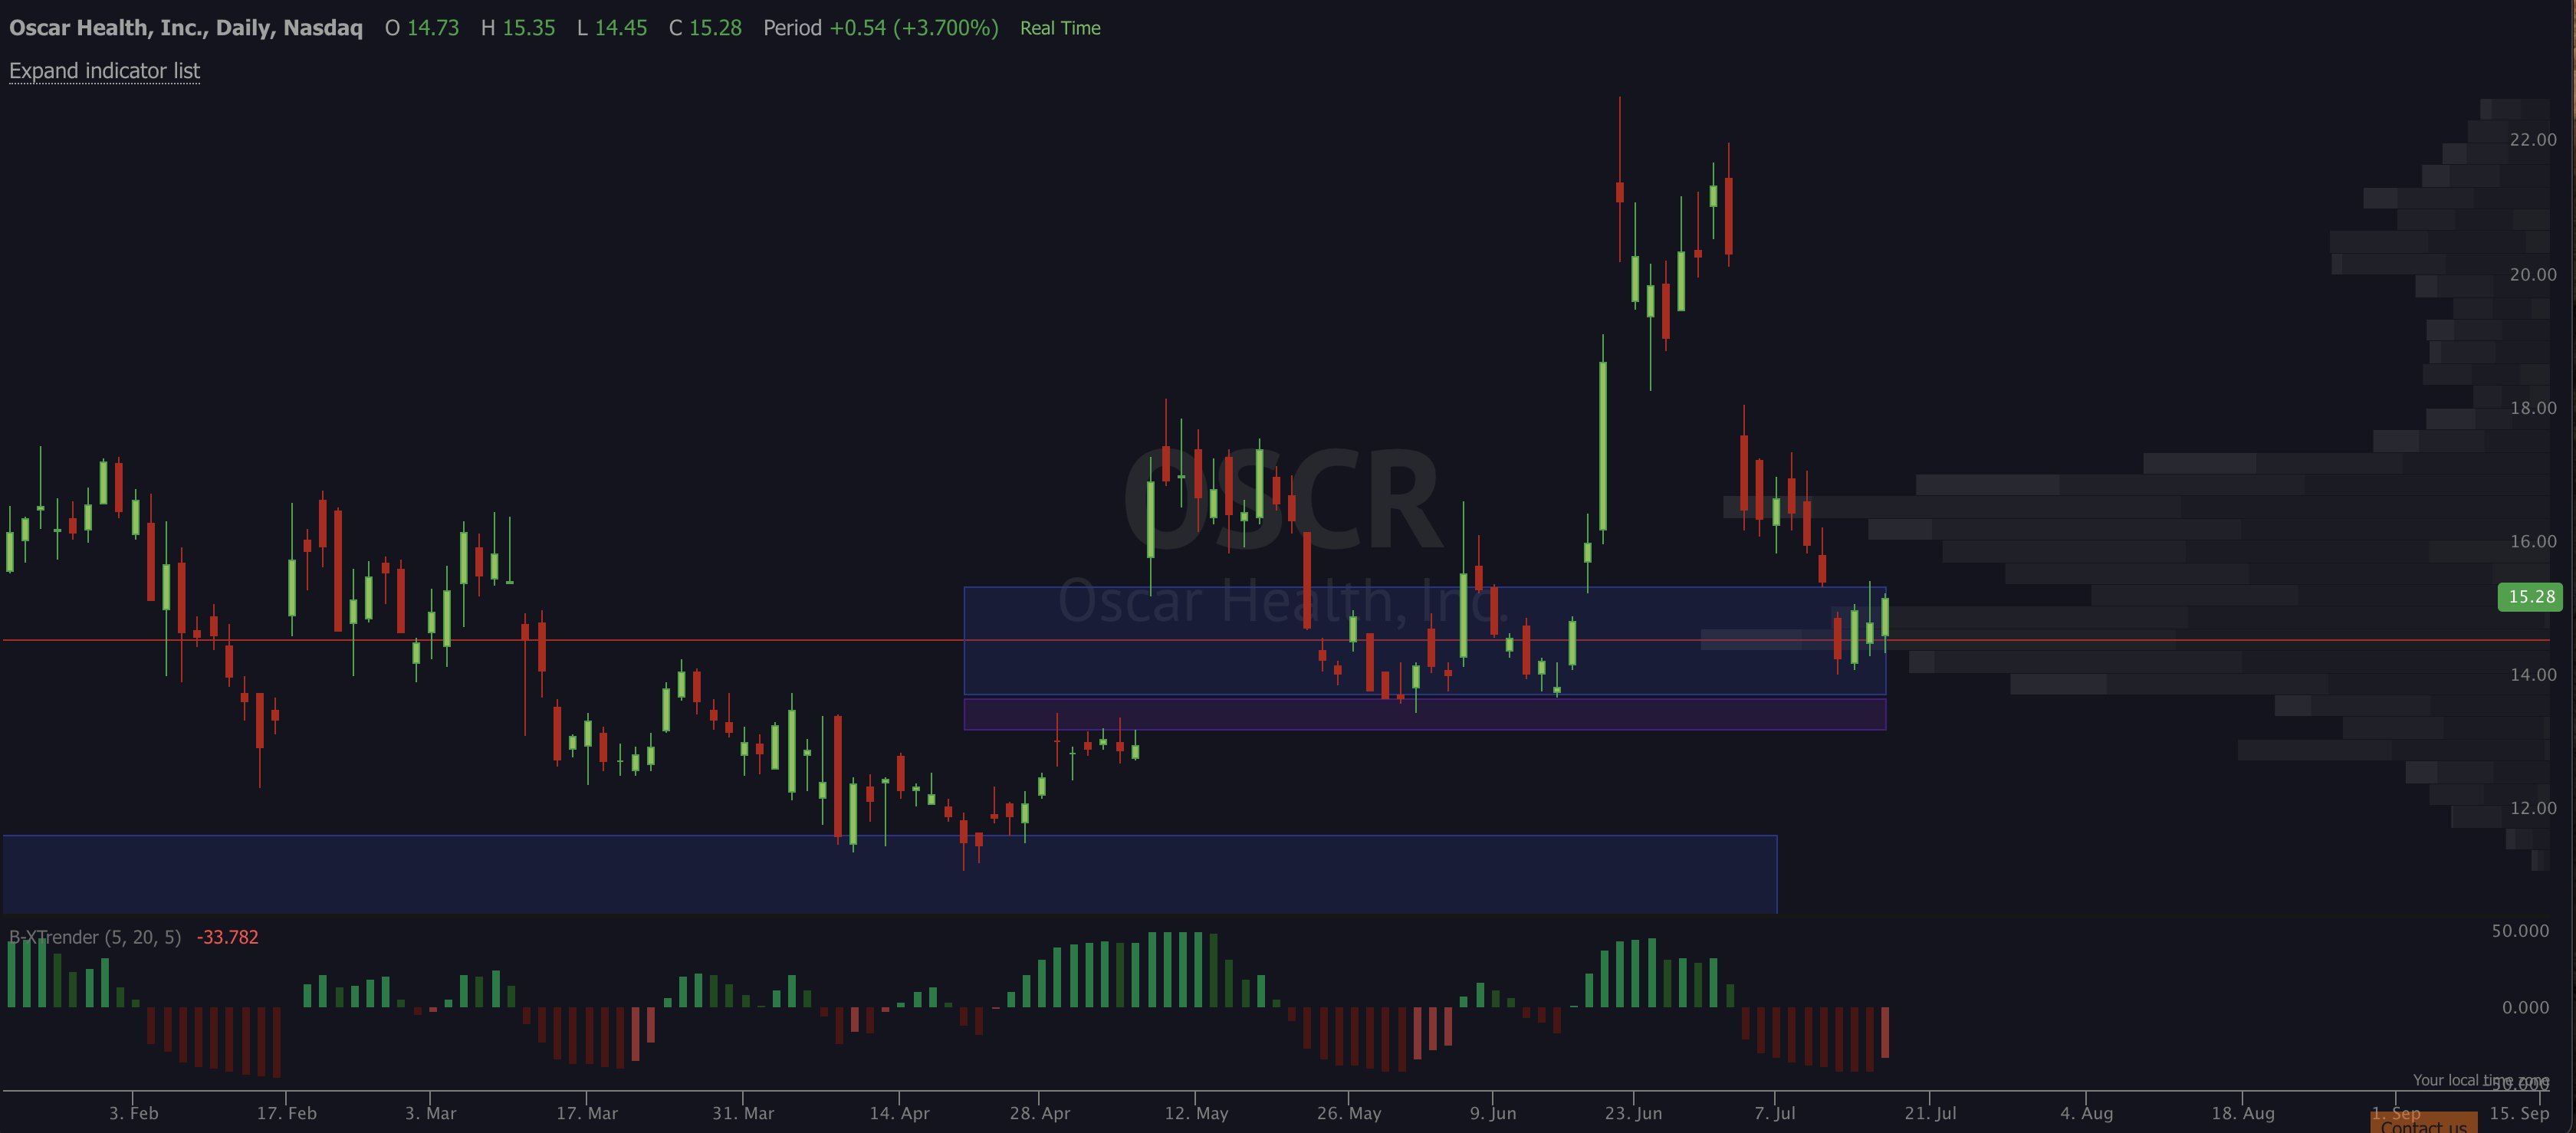Click the 16.00 price axis label

coord(2532,541)
